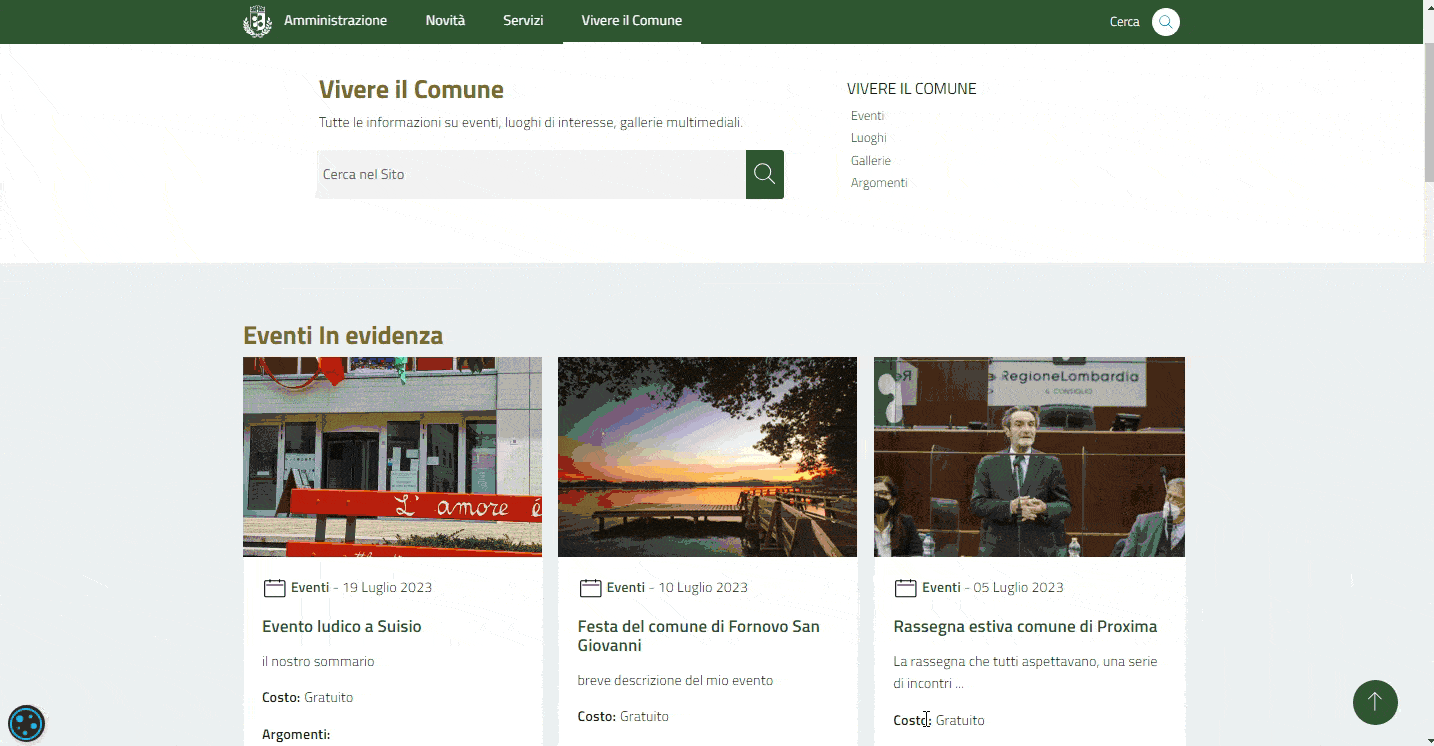Go to Gallerie in the sidebar
This screenshot has height=746, width=1434.
click(870, 161)
